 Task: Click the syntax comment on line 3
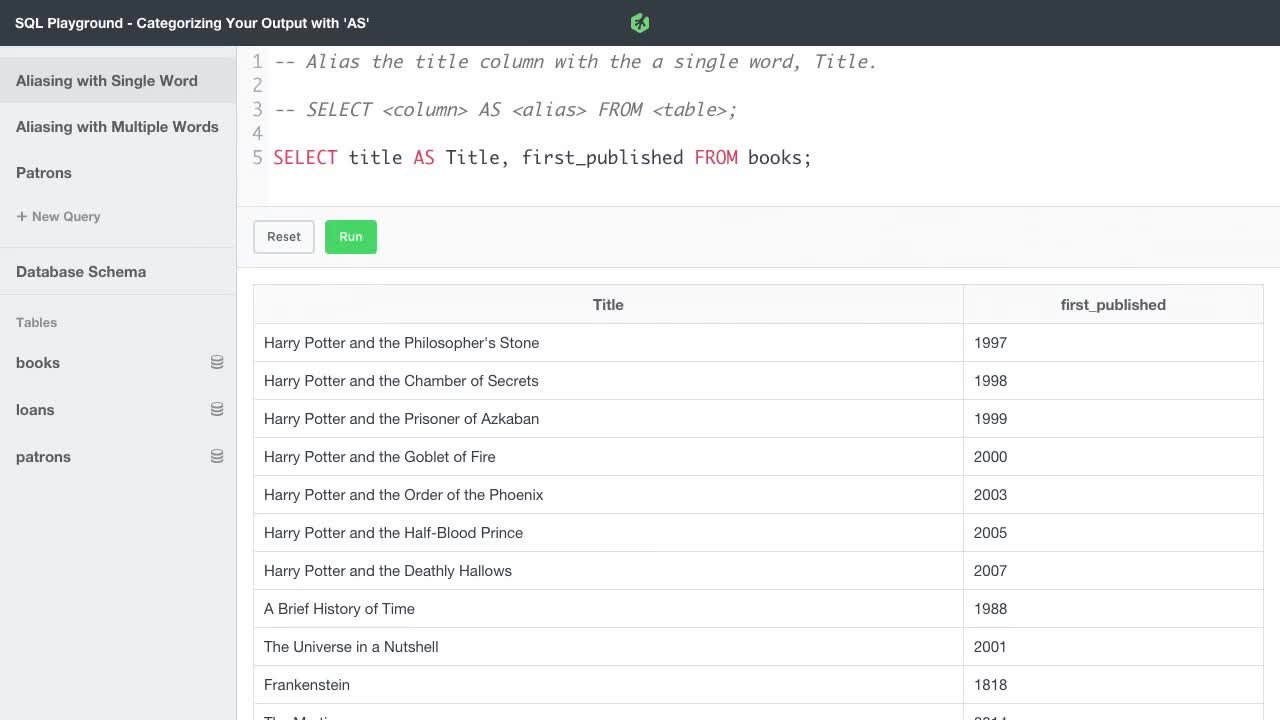(x=505, y=110)
